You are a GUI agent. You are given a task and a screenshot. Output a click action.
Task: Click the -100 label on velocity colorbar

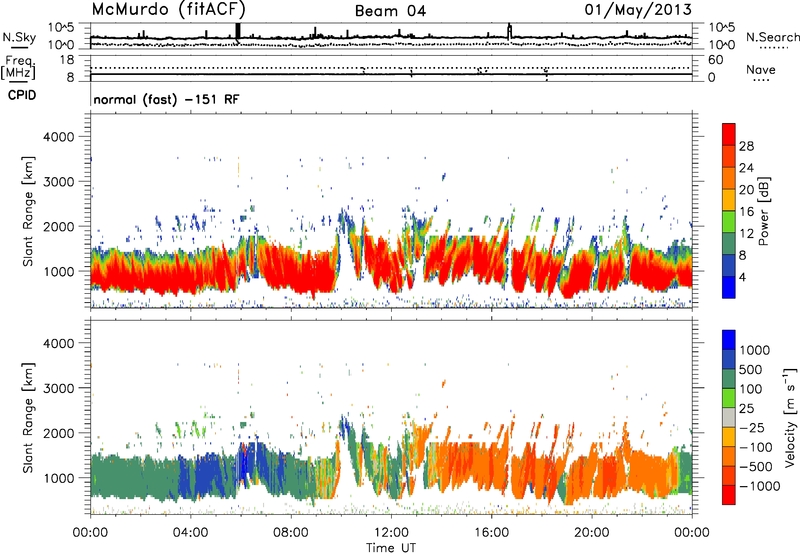pos(755,447)
